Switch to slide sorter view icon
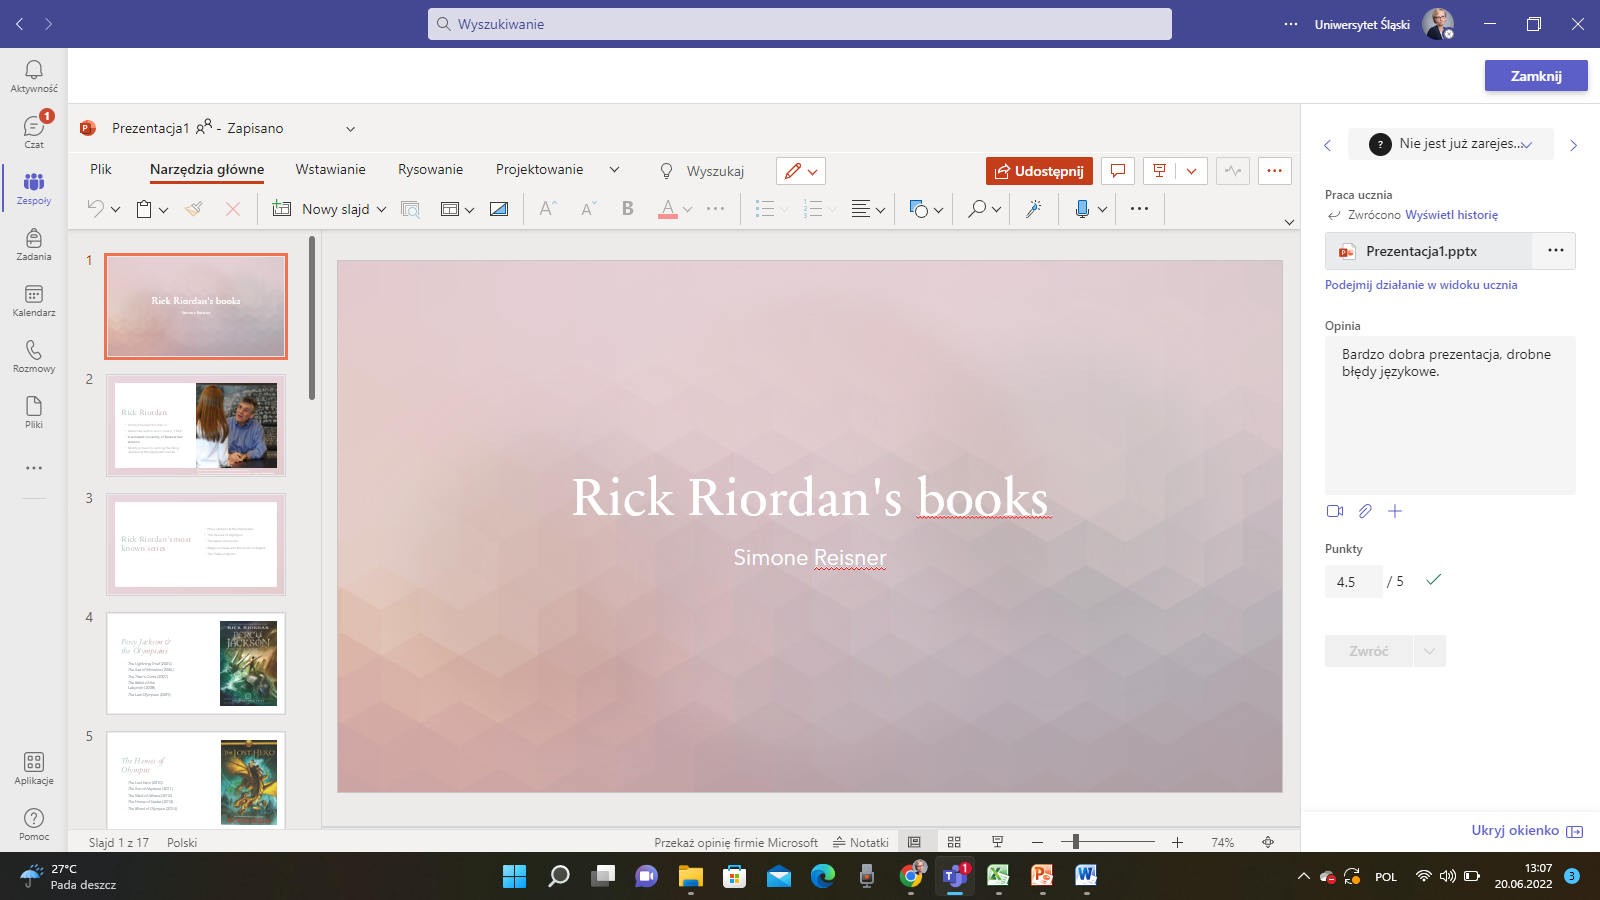Viewport: 1600px width, 900px height. point(954,842)
